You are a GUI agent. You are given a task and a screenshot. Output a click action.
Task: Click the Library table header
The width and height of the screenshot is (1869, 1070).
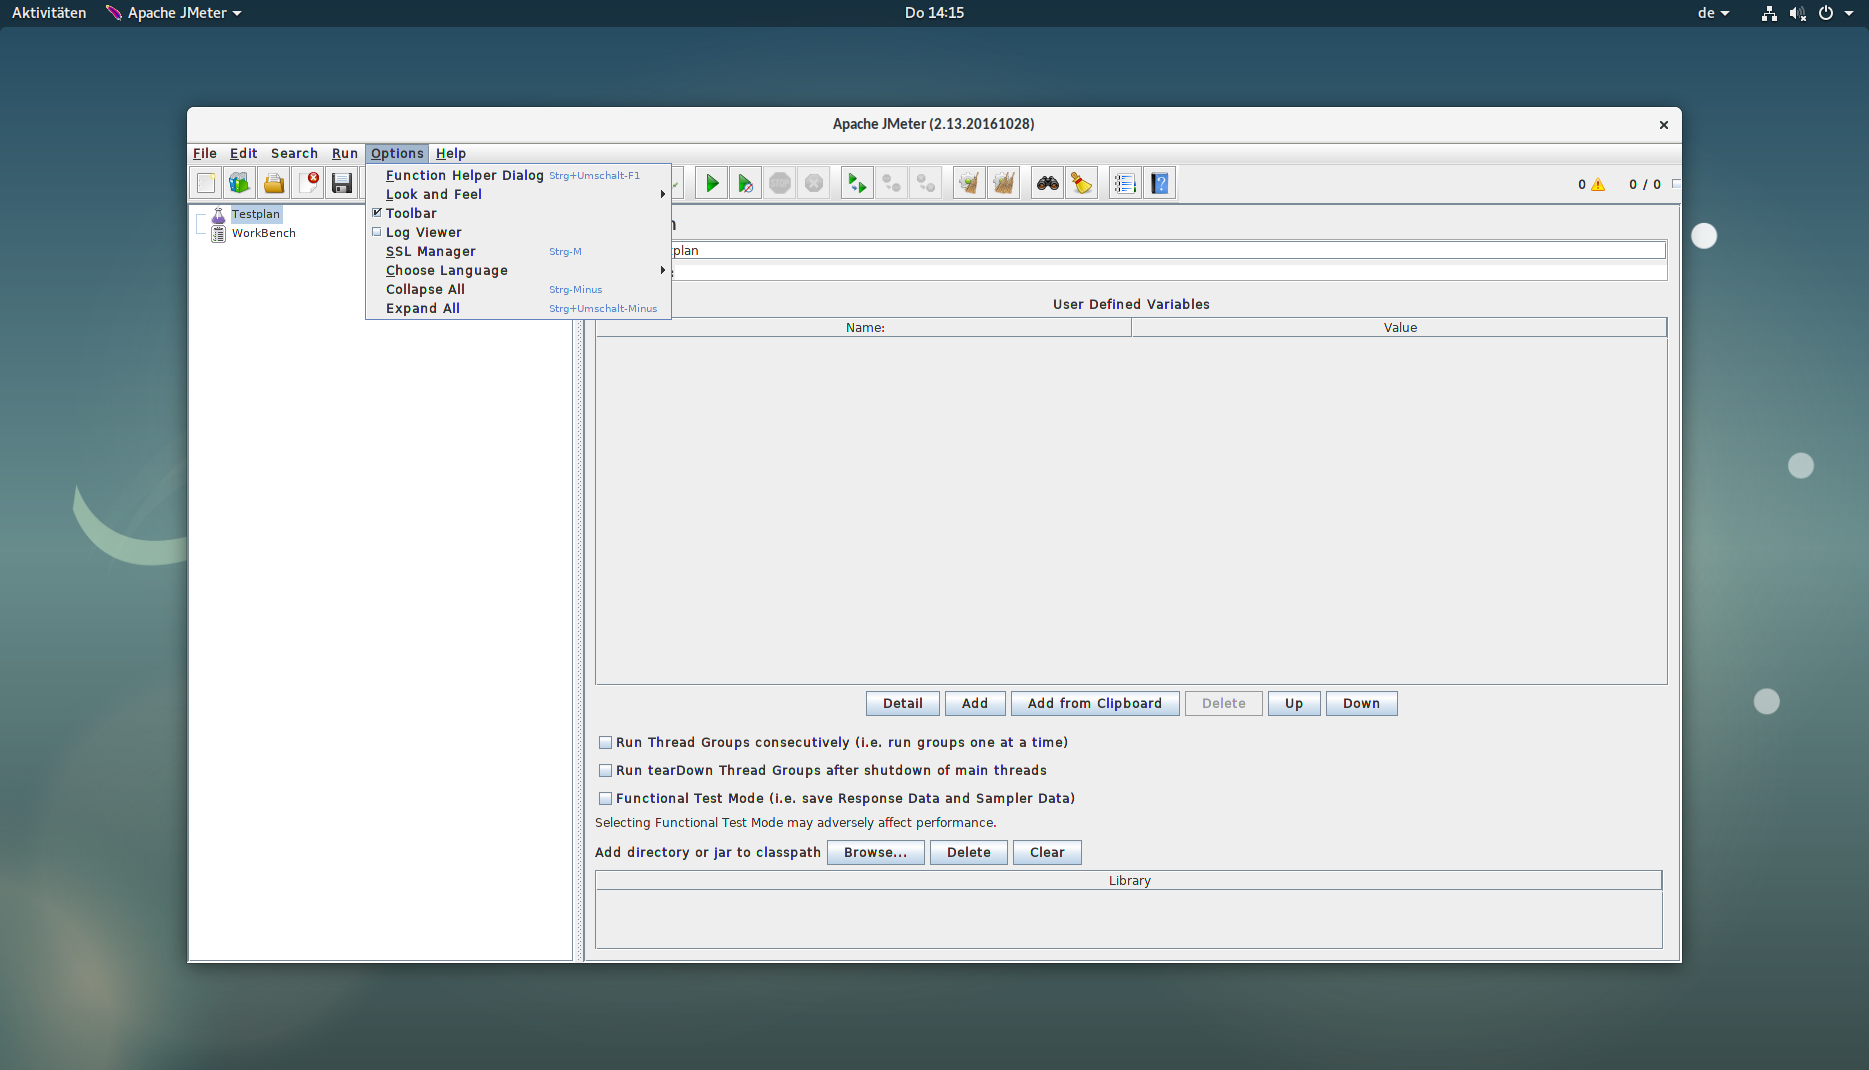[x=1129, y=880]
